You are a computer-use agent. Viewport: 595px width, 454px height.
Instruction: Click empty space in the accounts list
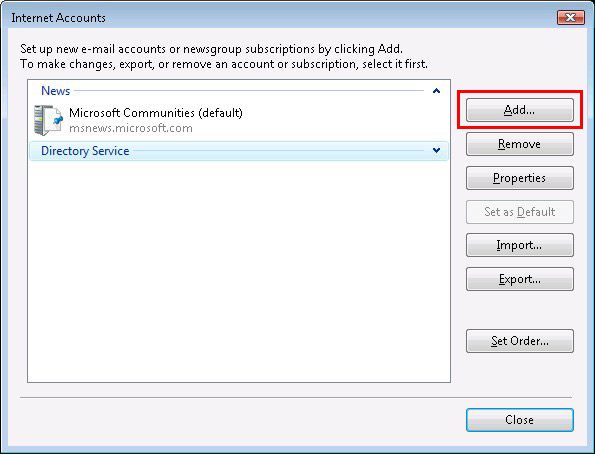coord(239,270)
